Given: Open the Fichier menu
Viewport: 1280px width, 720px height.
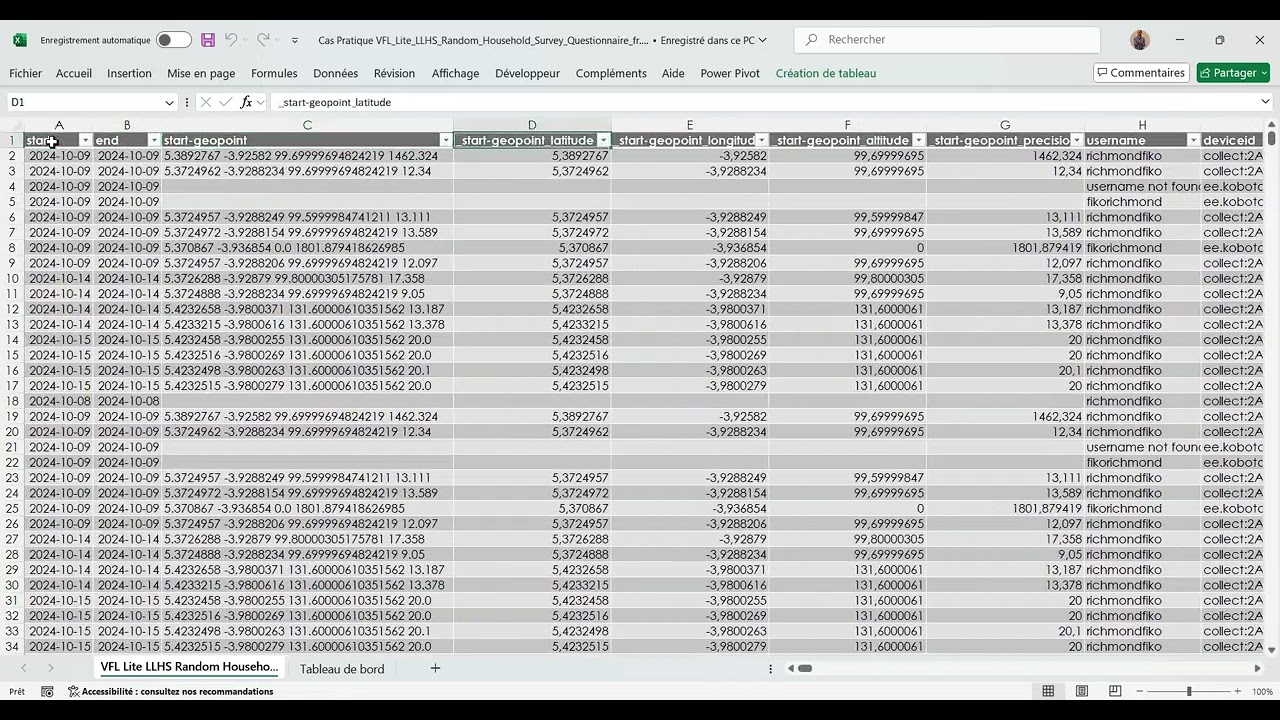Looking at the screenshot, I should (x=26, y=73).
